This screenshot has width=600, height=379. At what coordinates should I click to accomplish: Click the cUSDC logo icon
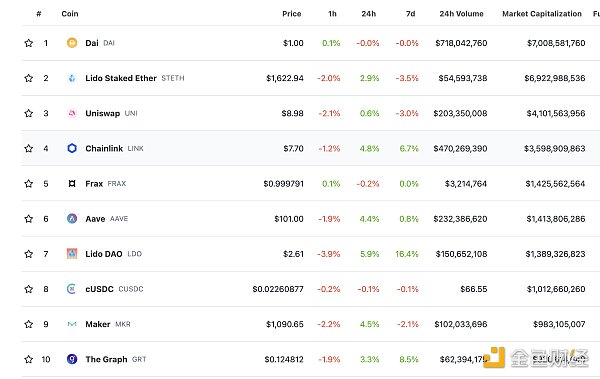click(x=72, y=289)
